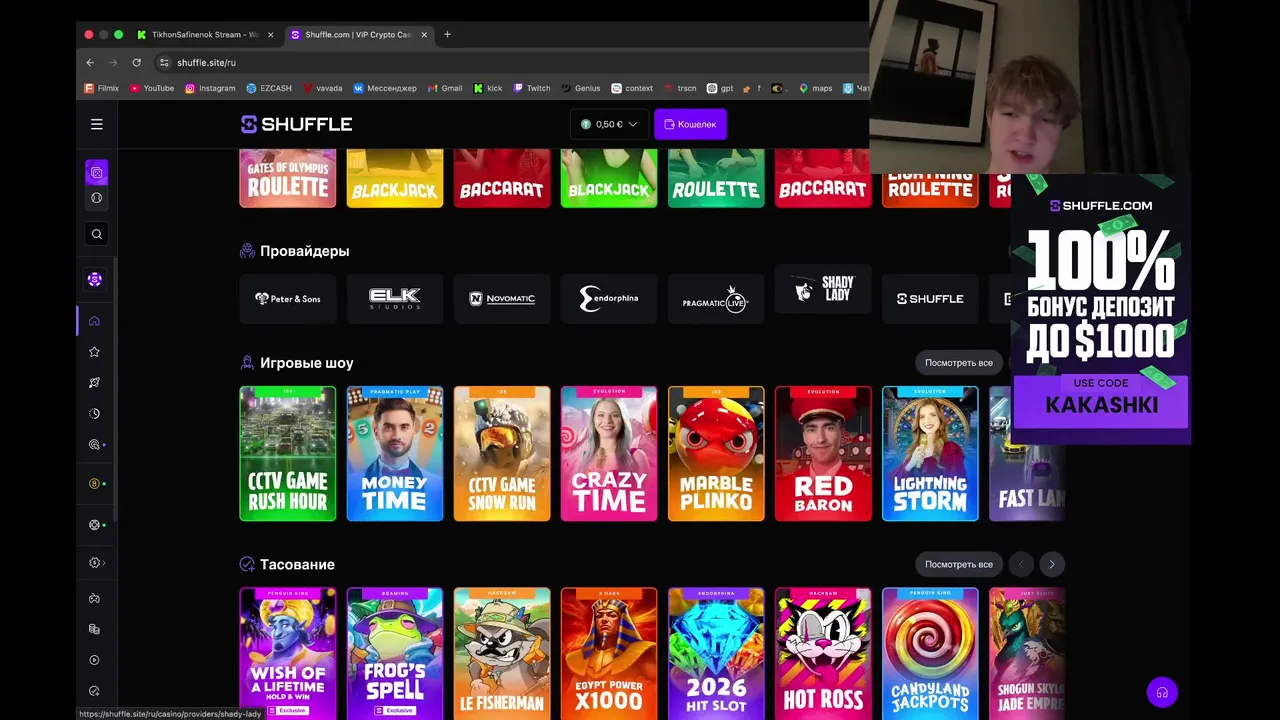
Task: Select Shuffle provider tile
Action: (x=930, y=299)
